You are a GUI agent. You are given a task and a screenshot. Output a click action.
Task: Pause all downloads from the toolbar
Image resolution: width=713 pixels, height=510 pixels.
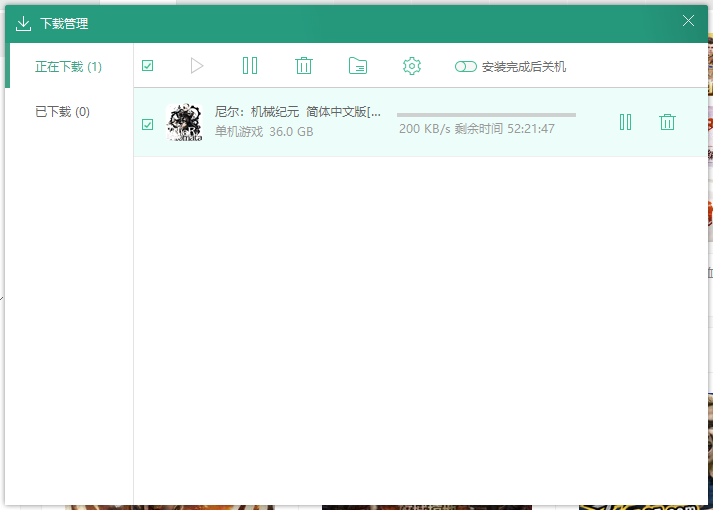coord(250,66)
